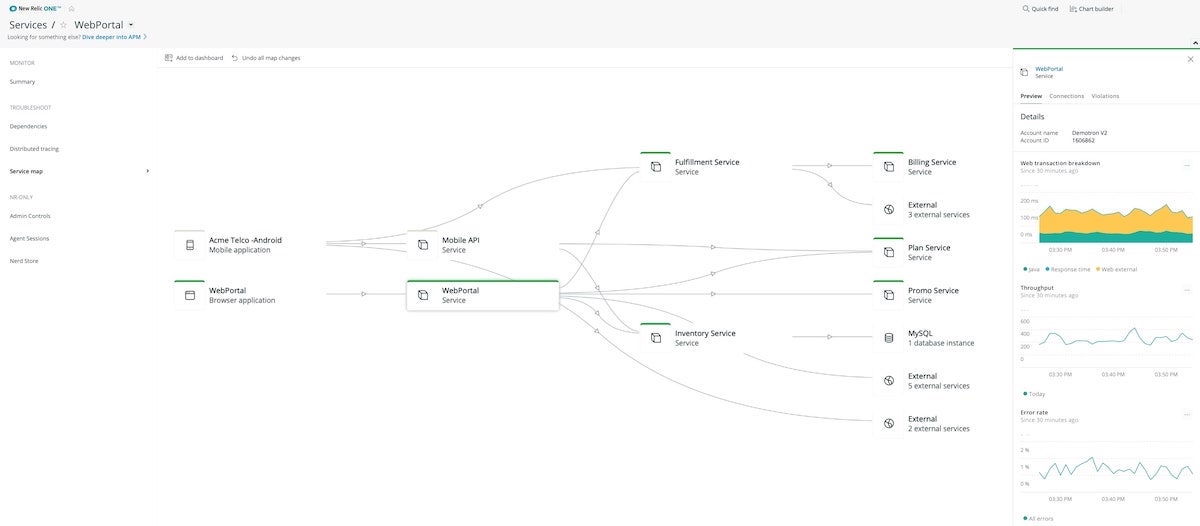This screenshot has width=1200, height=526.
Task: Click the Error rate line chart
Action: 1115,466
